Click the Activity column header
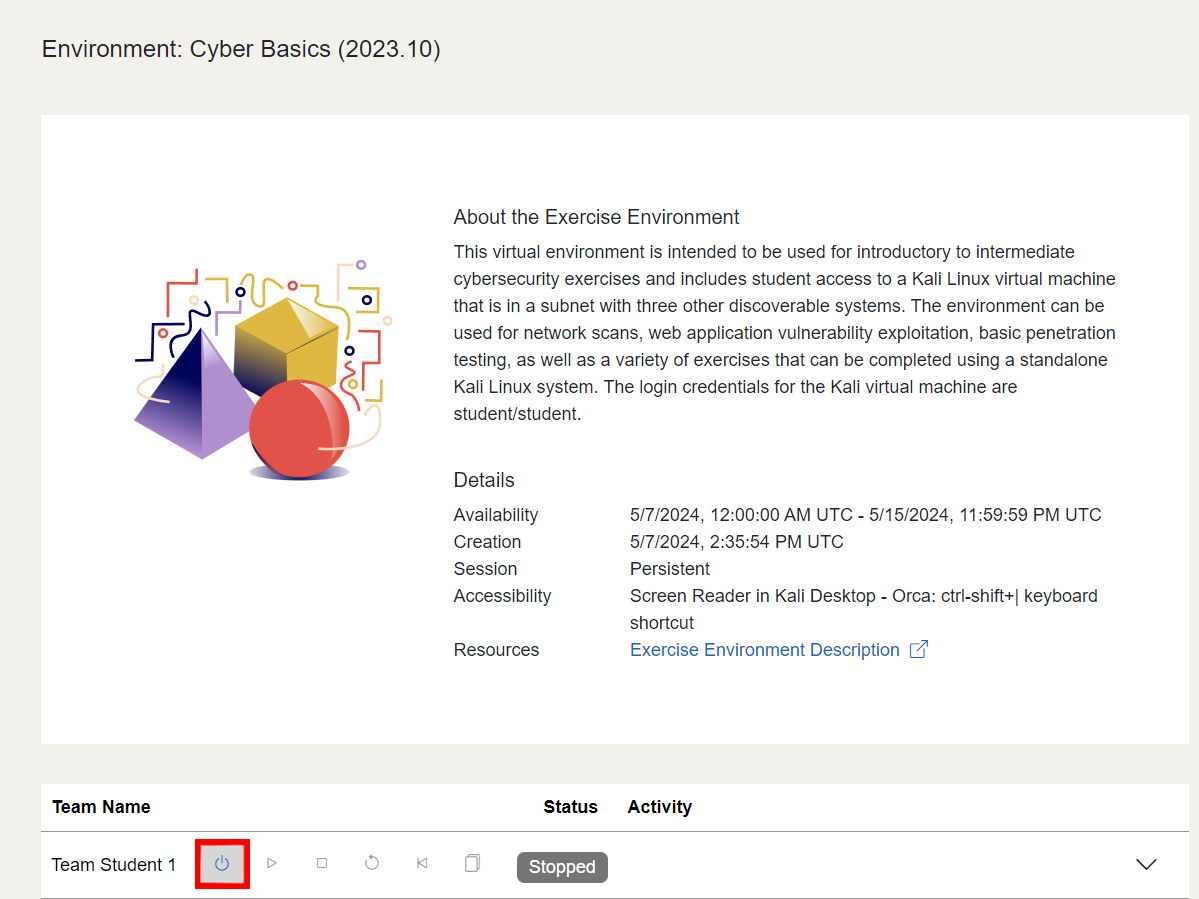 660,807
